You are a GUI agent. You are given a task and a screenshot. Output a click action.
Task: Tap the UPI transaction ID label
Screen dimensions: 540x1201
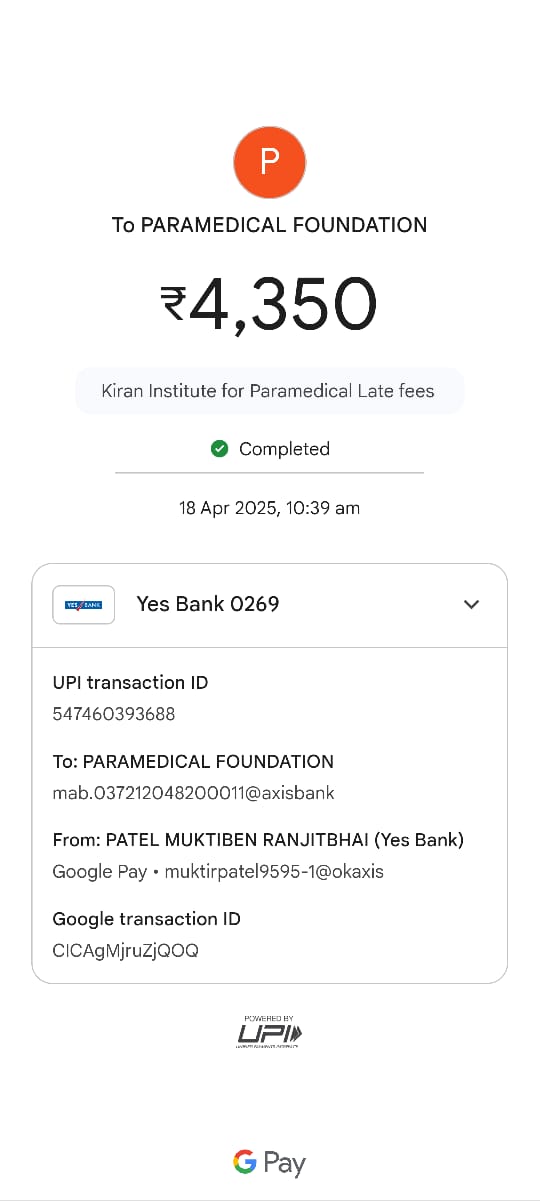pos(130,683)
